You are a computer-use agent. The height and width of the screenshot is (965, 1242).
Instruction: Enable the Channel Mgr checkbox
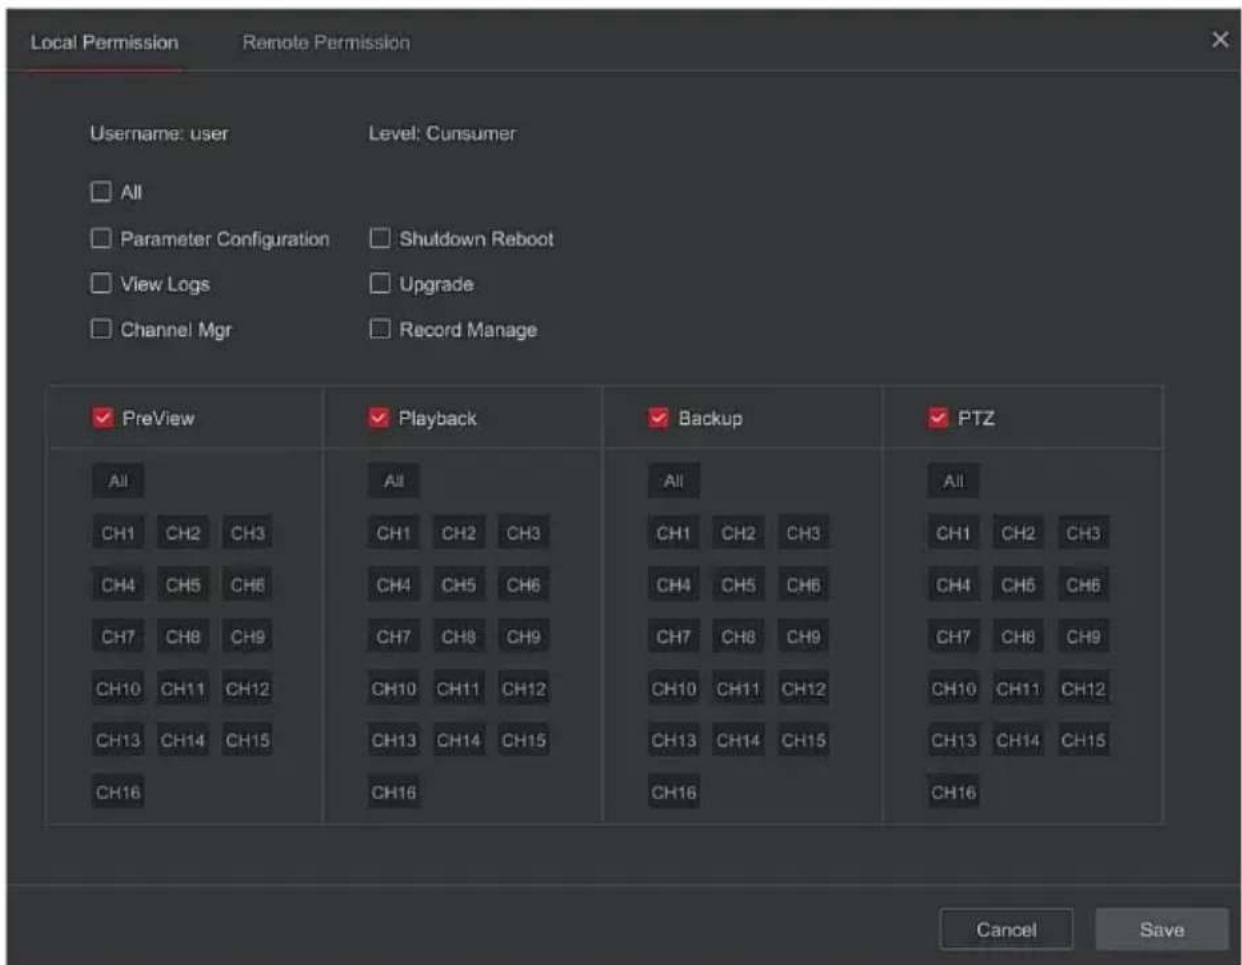pyautogui.click(x=101, y=328)
